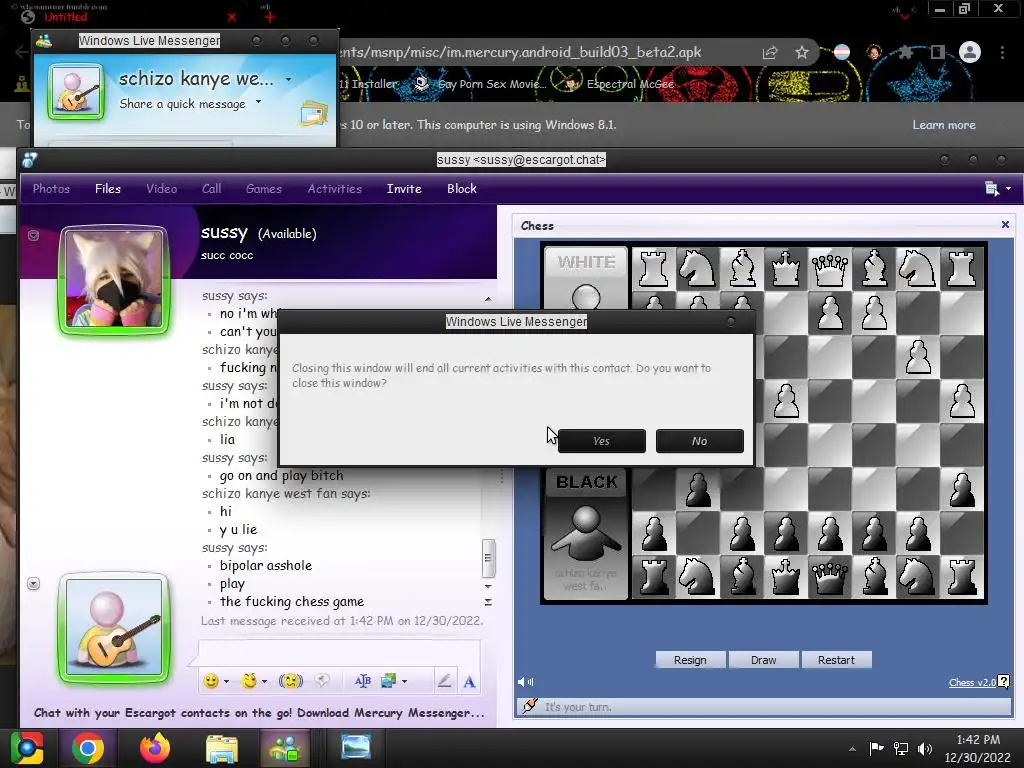Click the voice clip icon
The image size is (1024, 768).
321,680
